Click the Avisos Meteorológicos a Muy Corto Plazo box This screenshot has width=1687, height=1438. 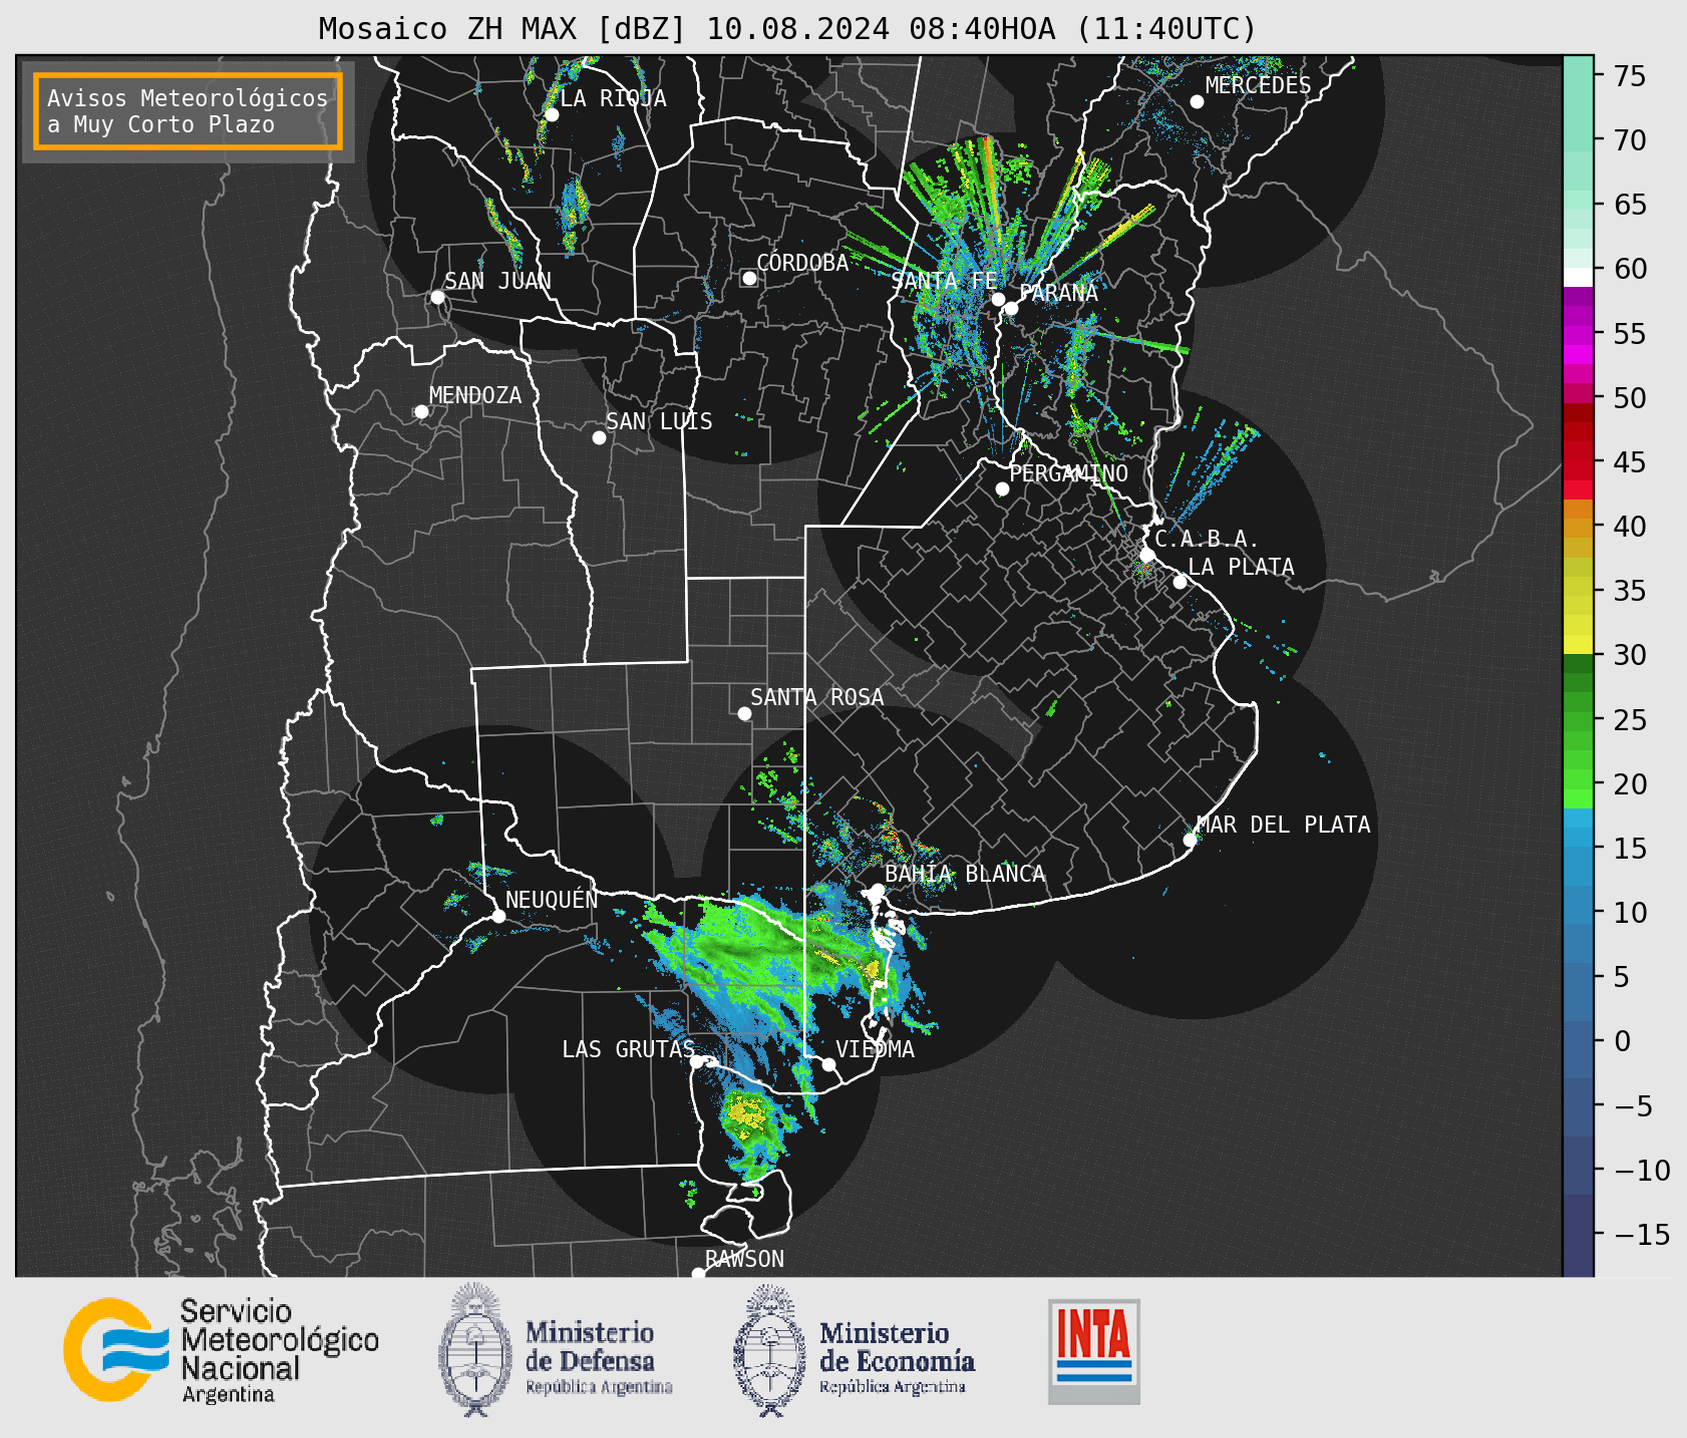click(x=188, y=111)
